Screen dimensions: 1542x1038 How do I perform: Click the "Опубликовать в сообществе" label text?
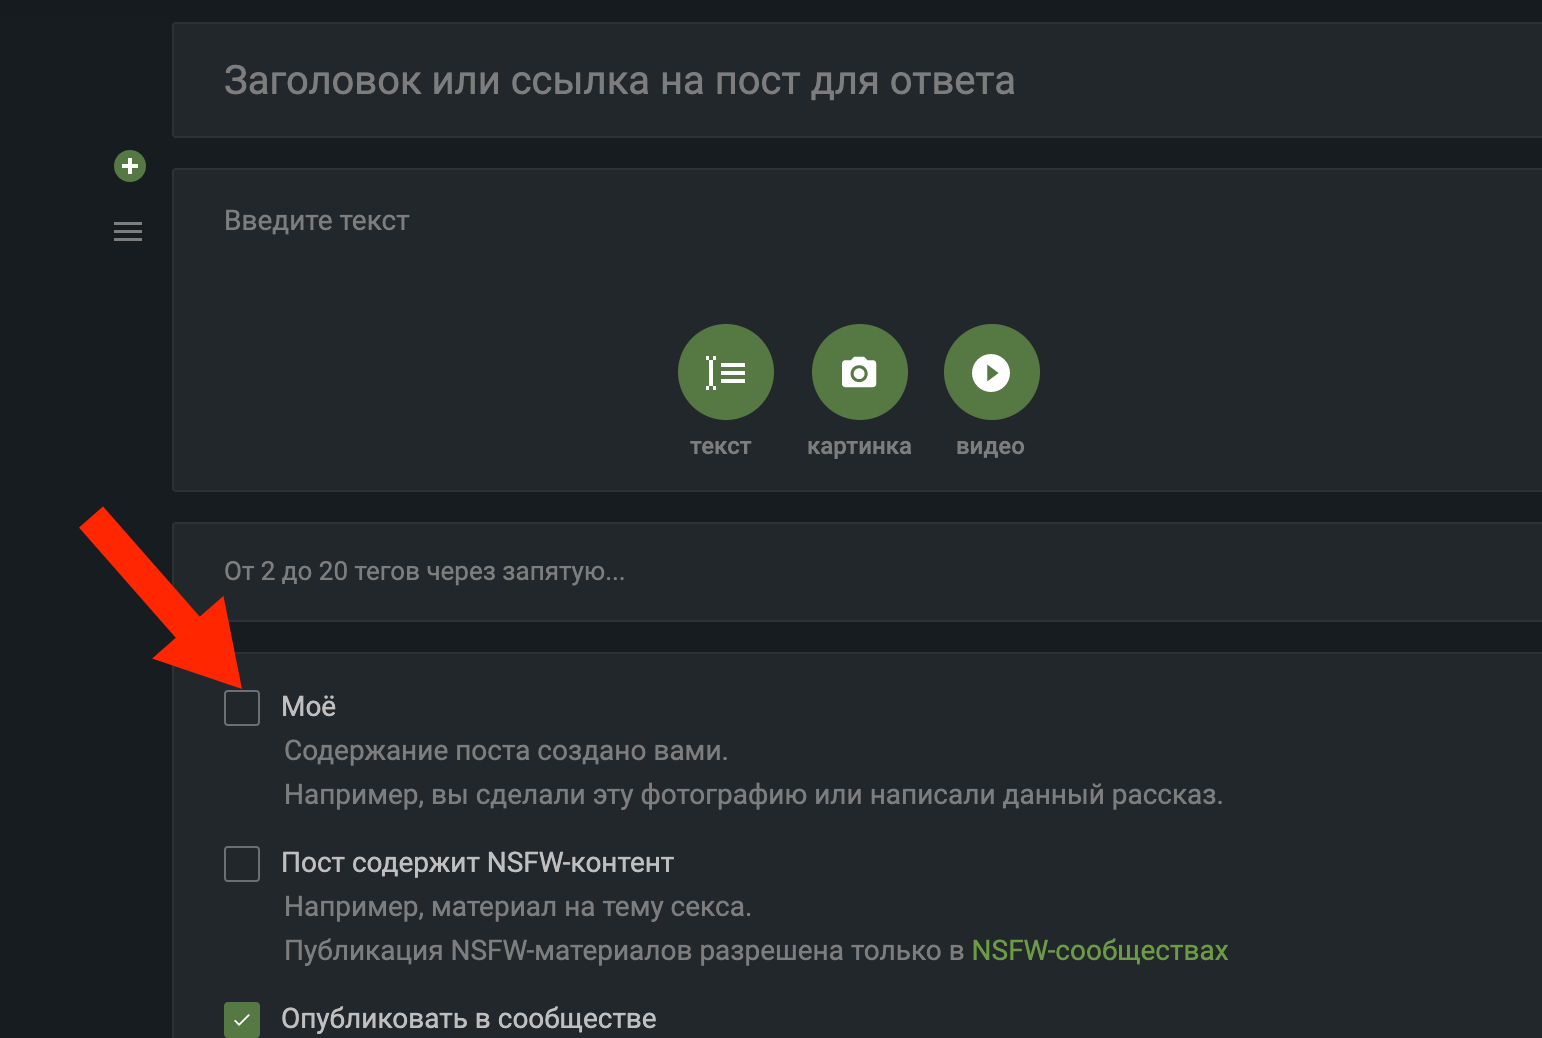point(469,1019)
